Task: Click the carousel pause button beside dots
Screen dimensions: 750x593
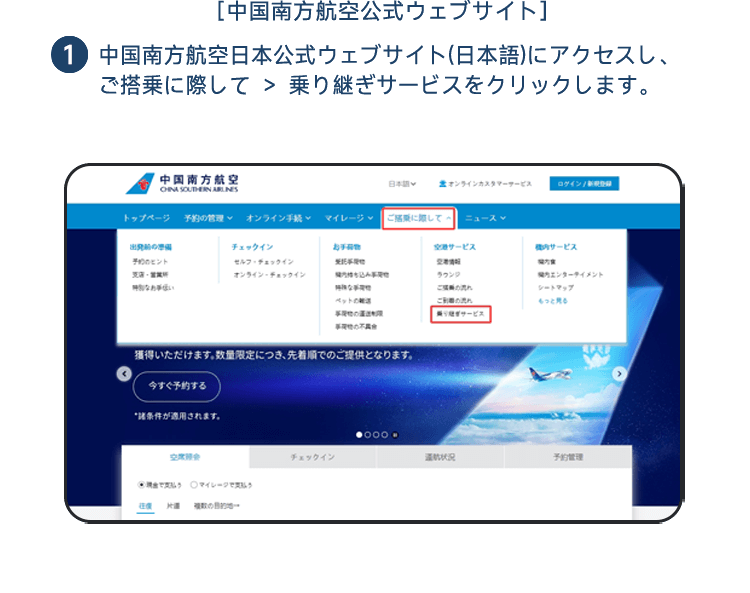Action: (395, 435)
